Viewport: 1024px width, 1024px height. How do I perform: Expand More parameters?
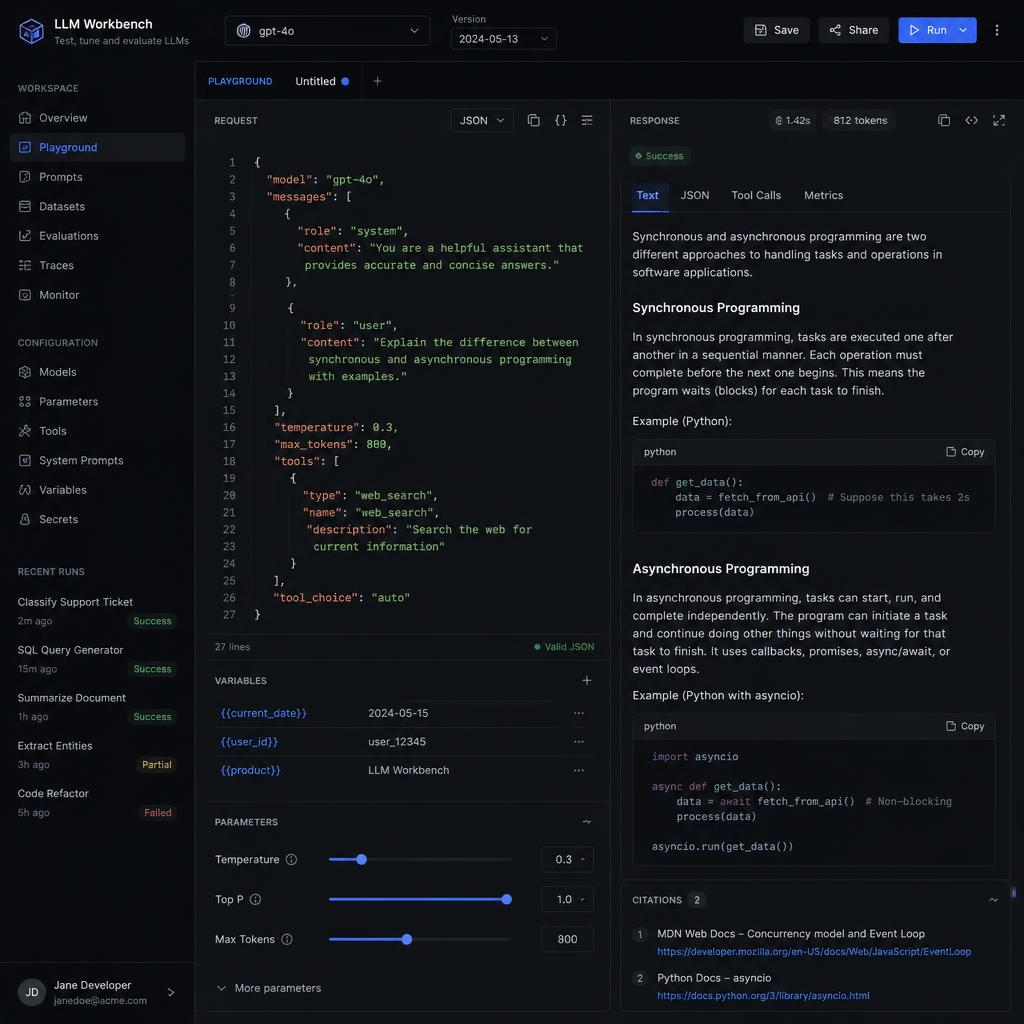(x=268, y=988)
